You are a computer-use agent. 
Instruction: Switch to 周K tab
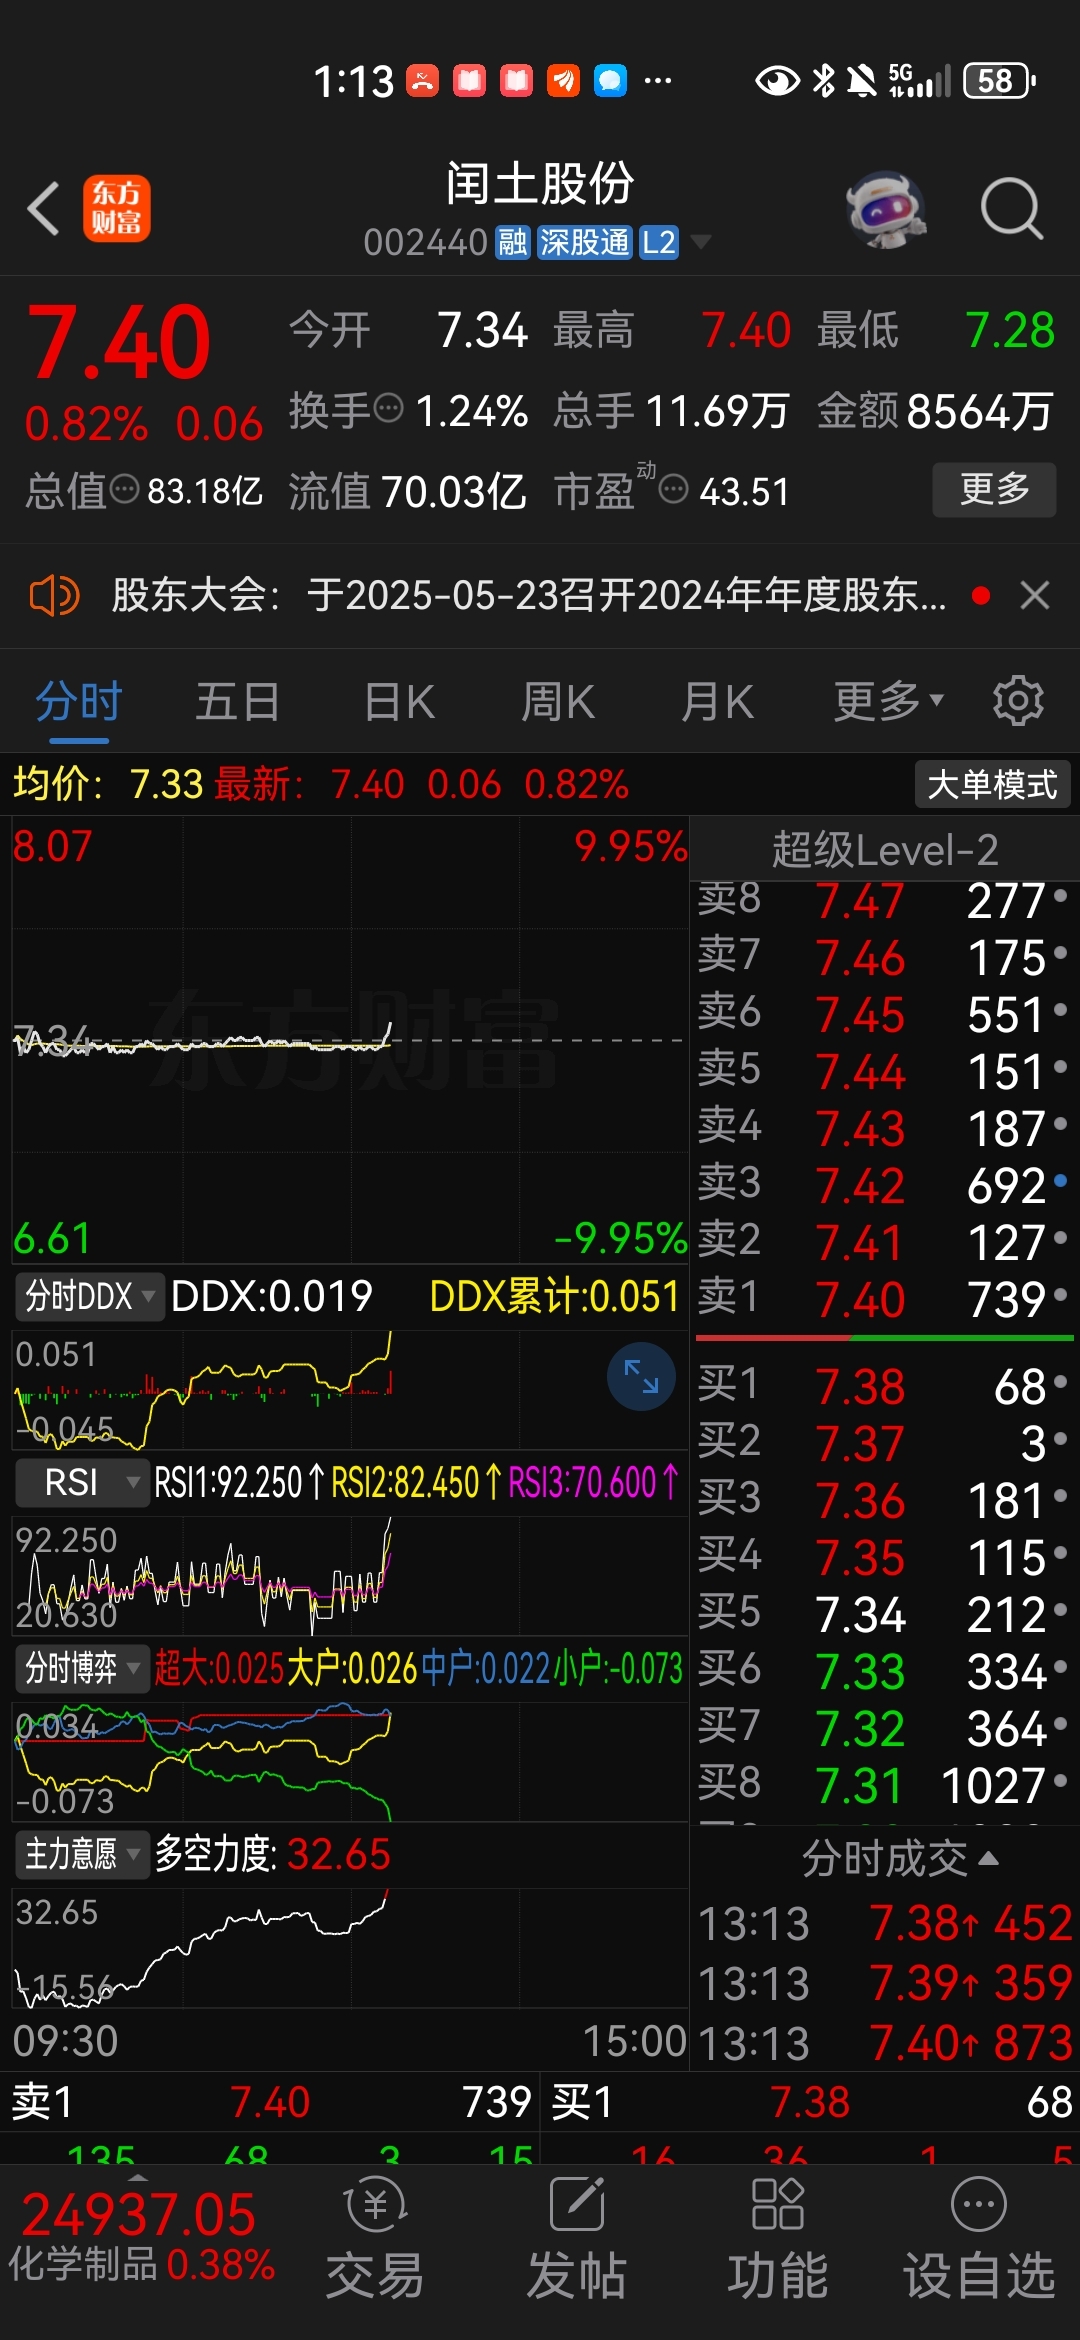(x=558, y=701)
